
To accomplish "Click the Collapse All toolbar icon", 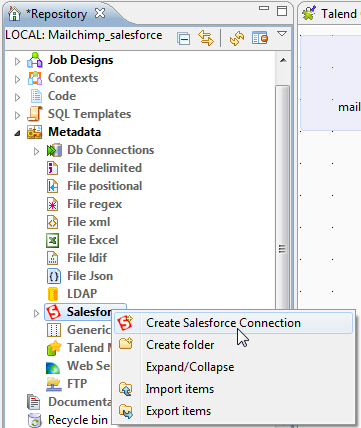I will (184, 38).
